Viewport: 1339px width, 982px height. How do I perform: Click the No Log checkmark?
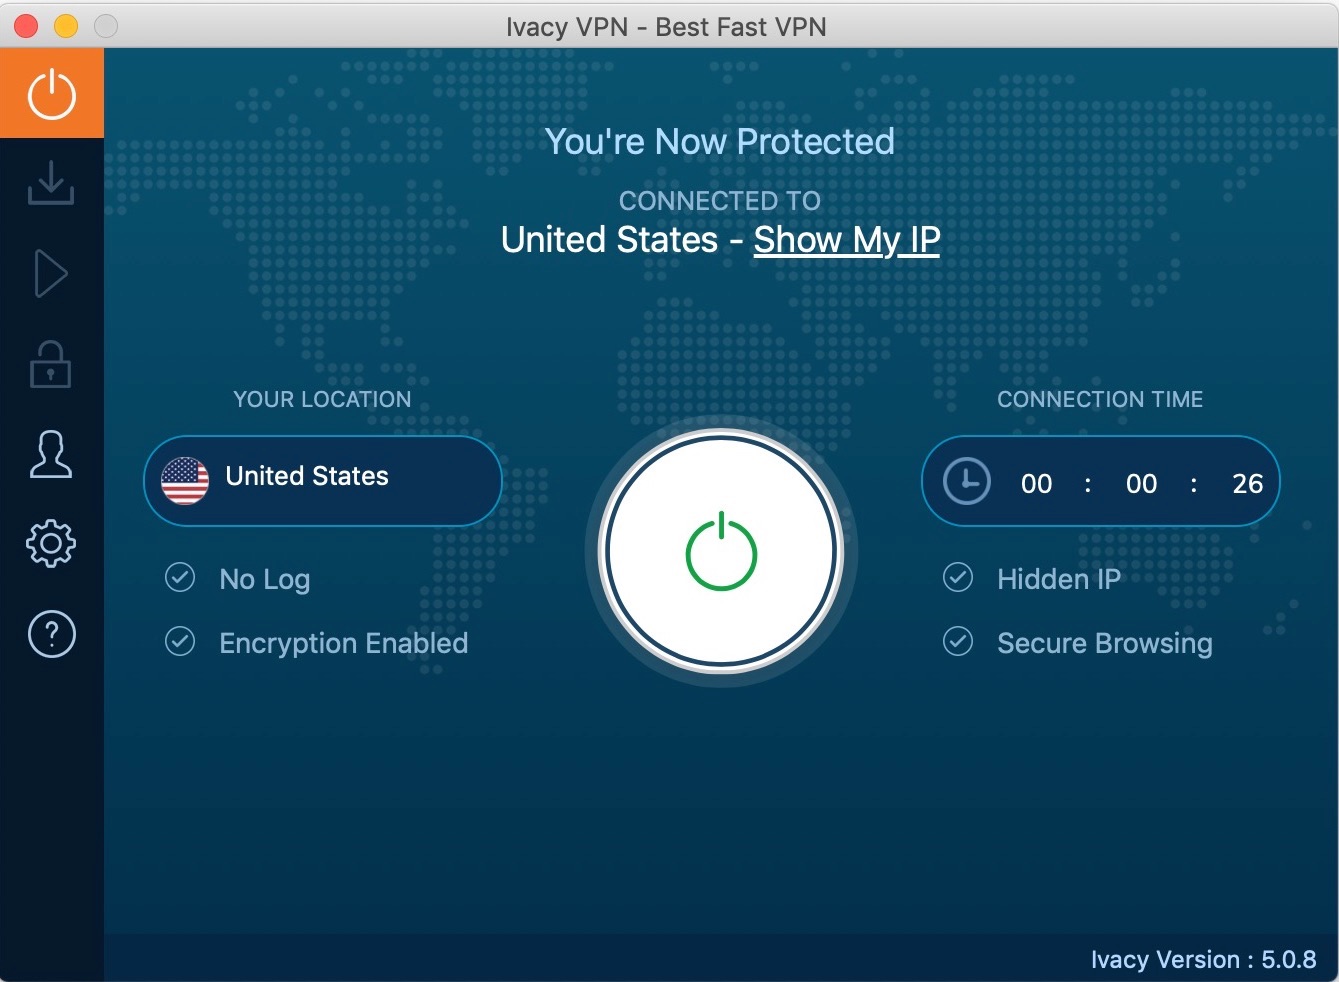[x=180, y=578]
